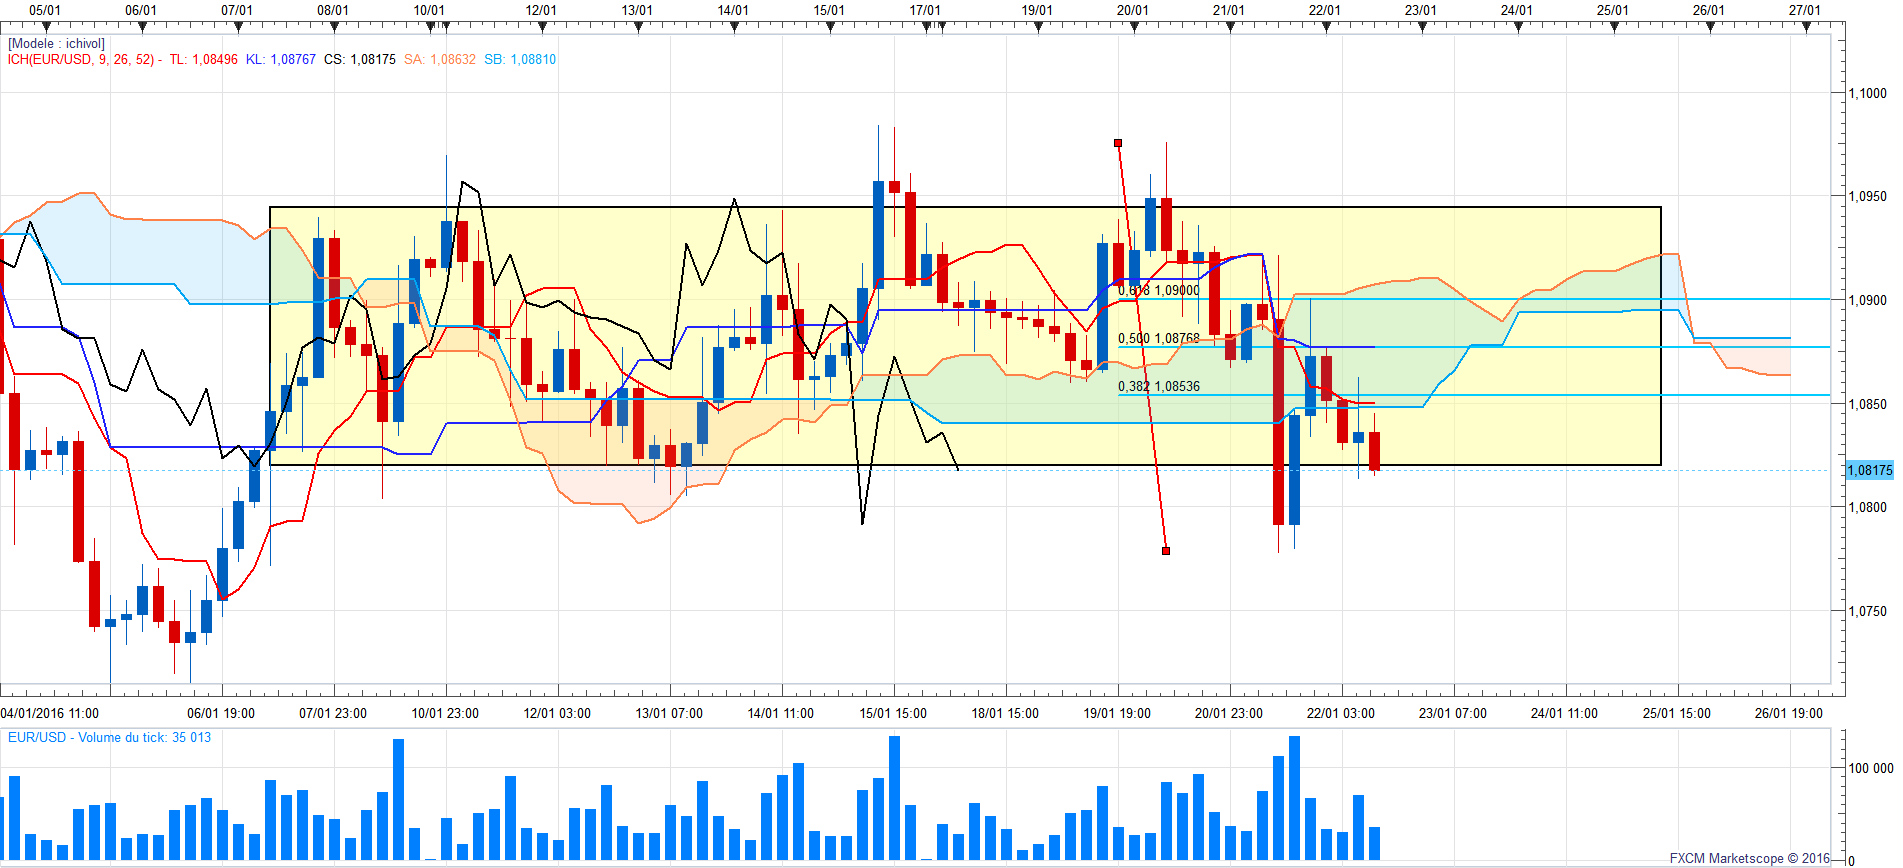The width and height of the screenshot is (1903, 868).
Task: Click the 05/01 day marker on top axis
Action: pos(45,11)
